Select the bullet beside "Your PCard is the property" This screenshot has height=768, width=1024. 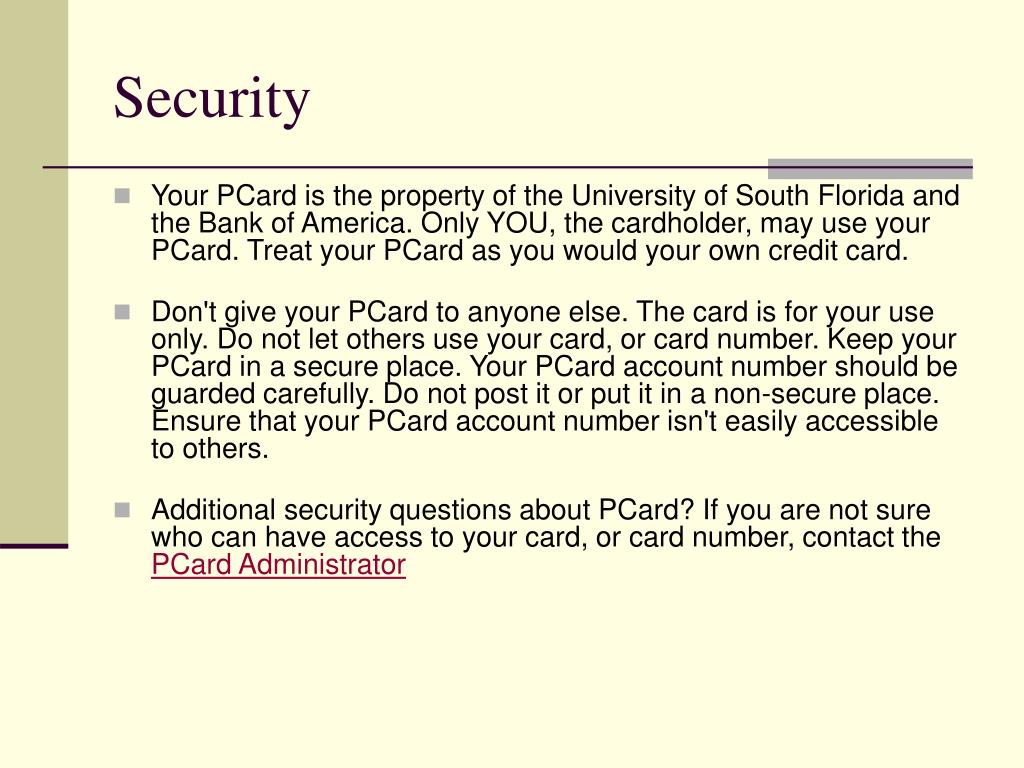coord(122,196)
